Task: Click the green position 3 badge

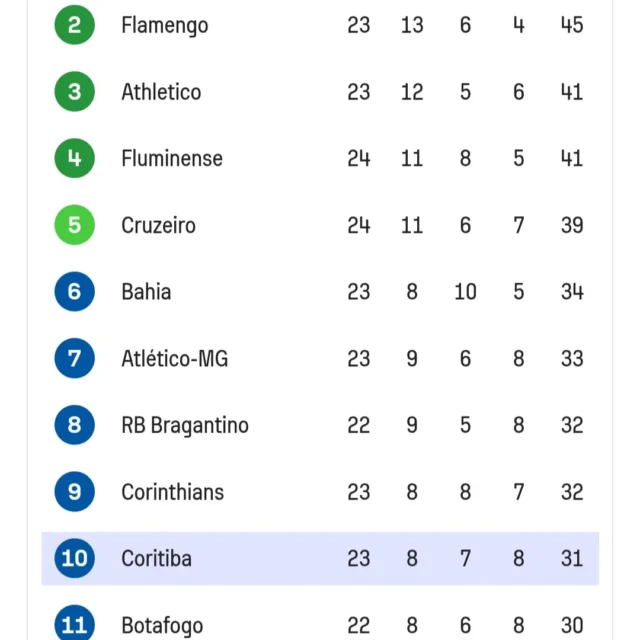Action: [74, 91]
